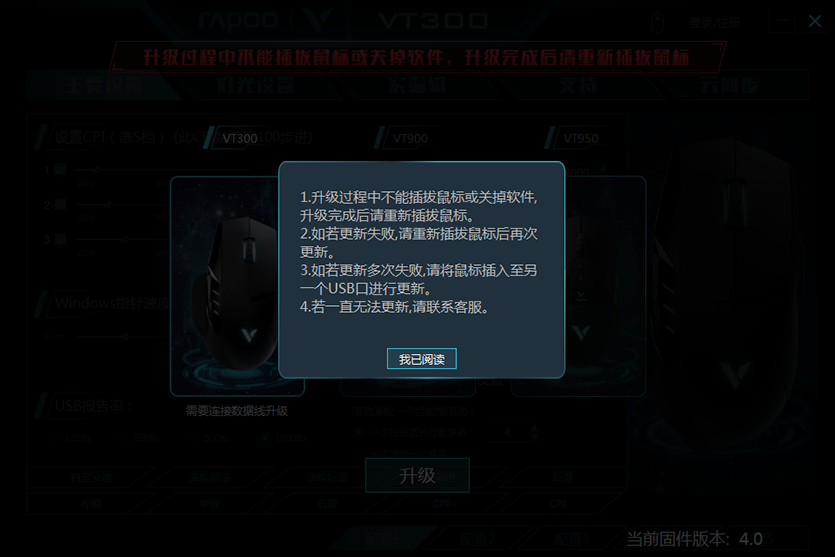The height and width of the screenshot is (557, 835).
Task: Click the 升级 upgrade button
Action: click(x=418, y=475)
